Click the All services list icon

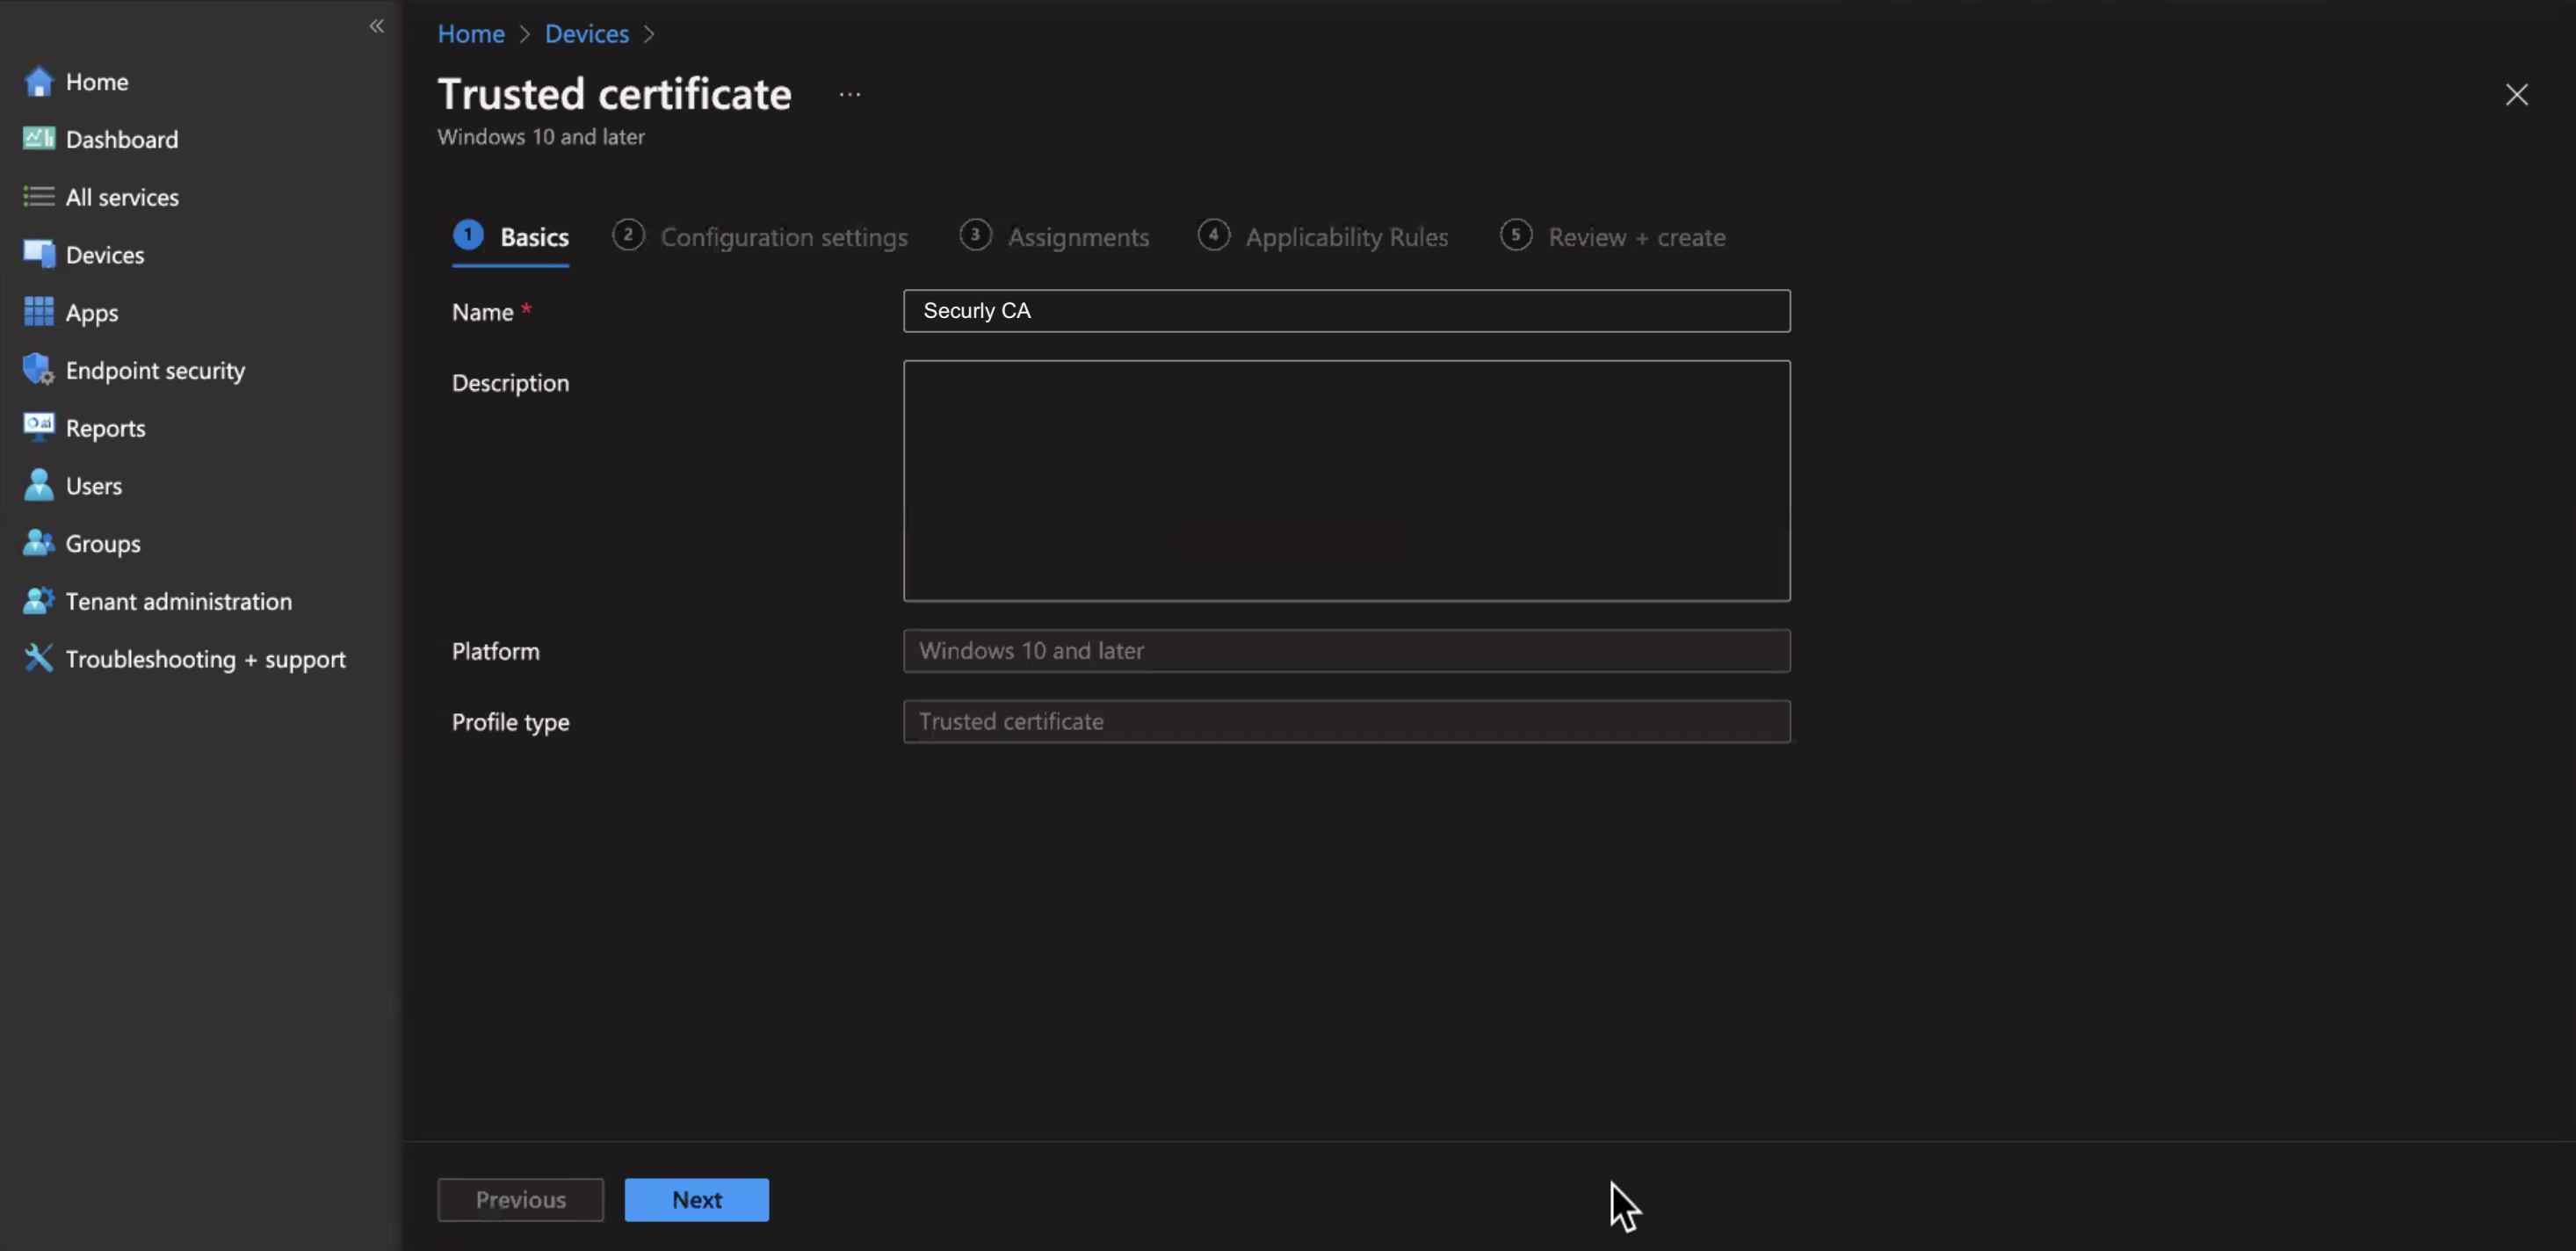point(38,197)
